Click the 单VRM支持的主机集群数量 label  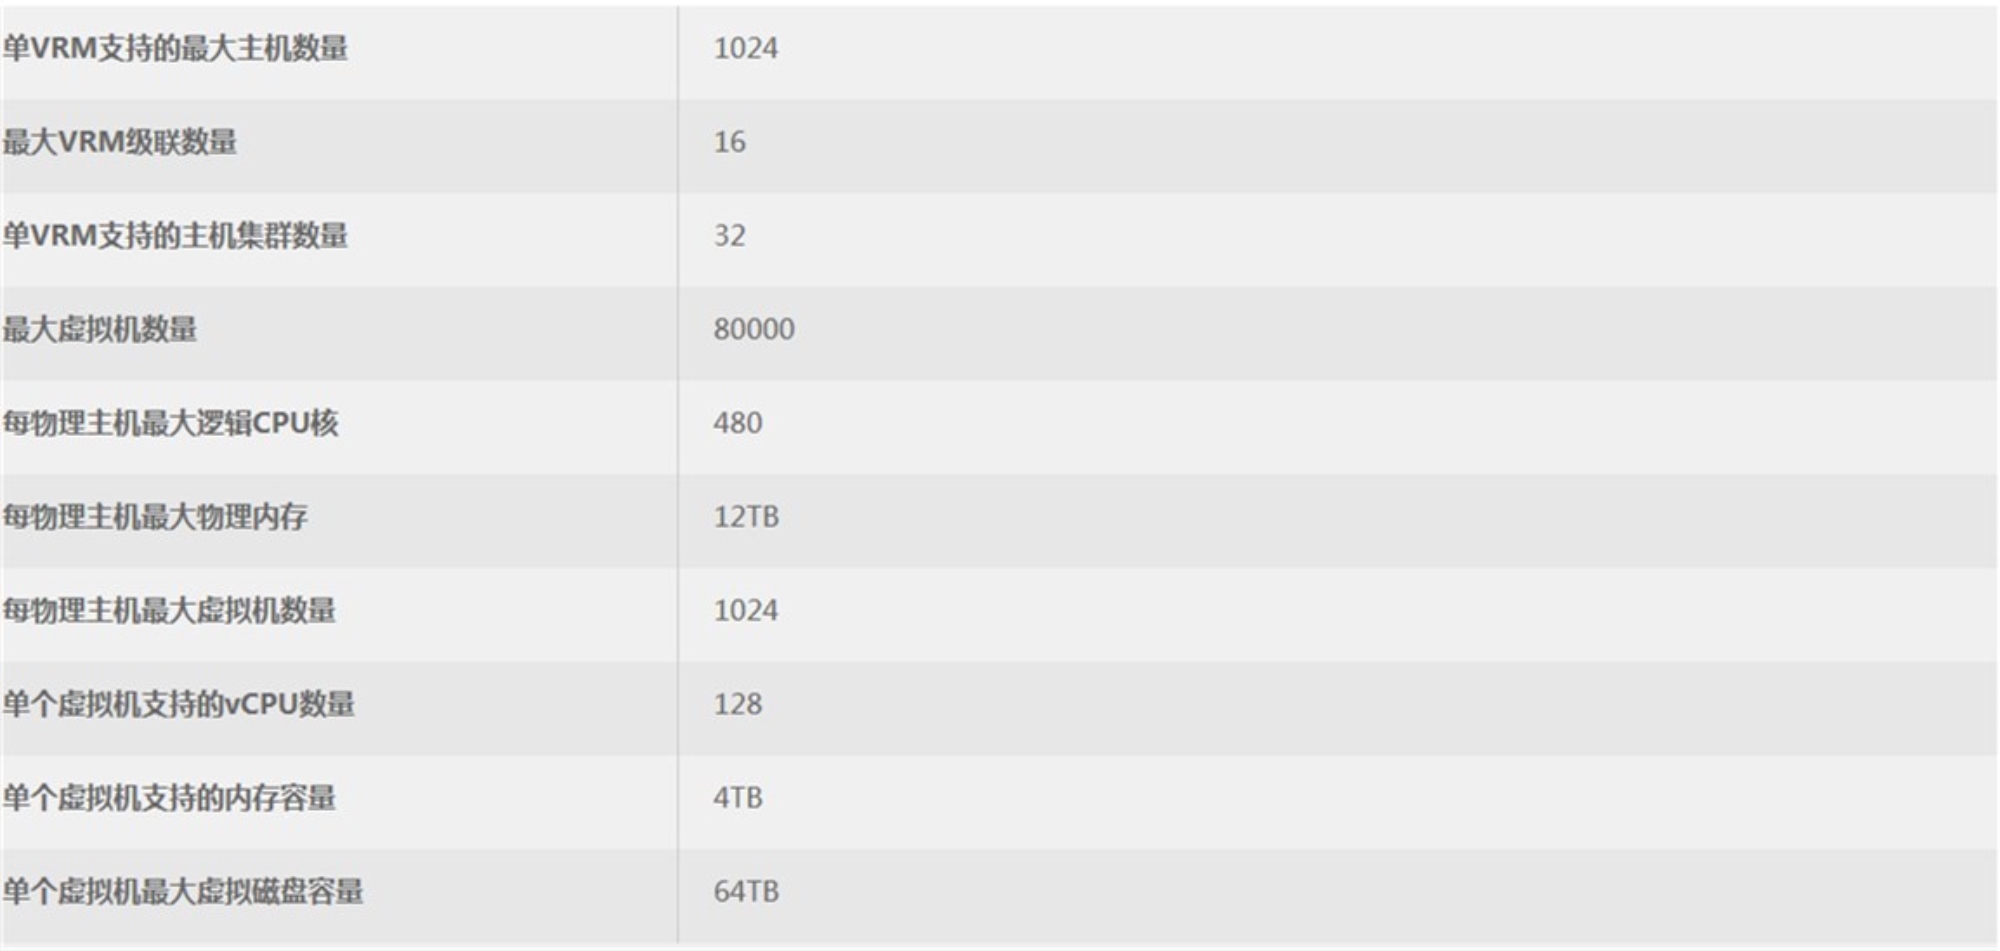175,236
